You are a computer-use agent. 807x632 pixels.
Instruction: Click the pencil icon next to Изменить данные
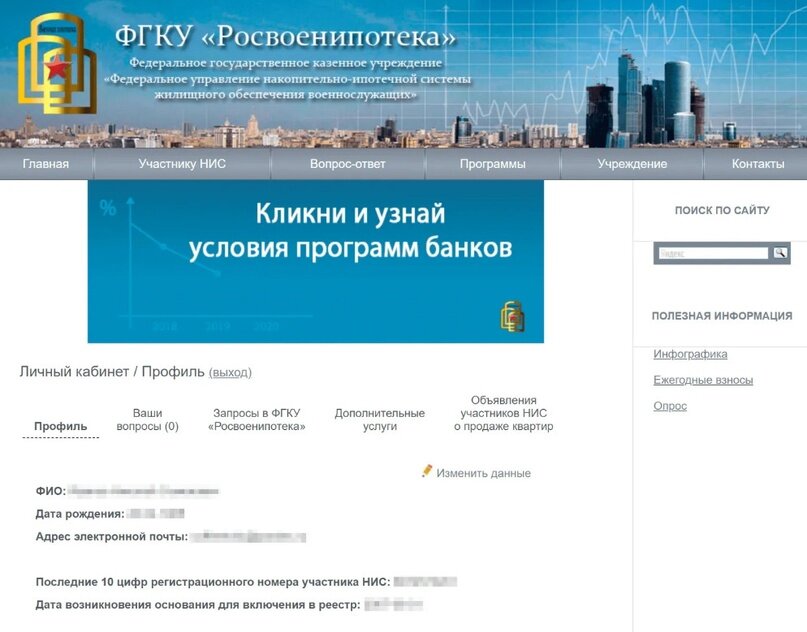tap(427, 471)
